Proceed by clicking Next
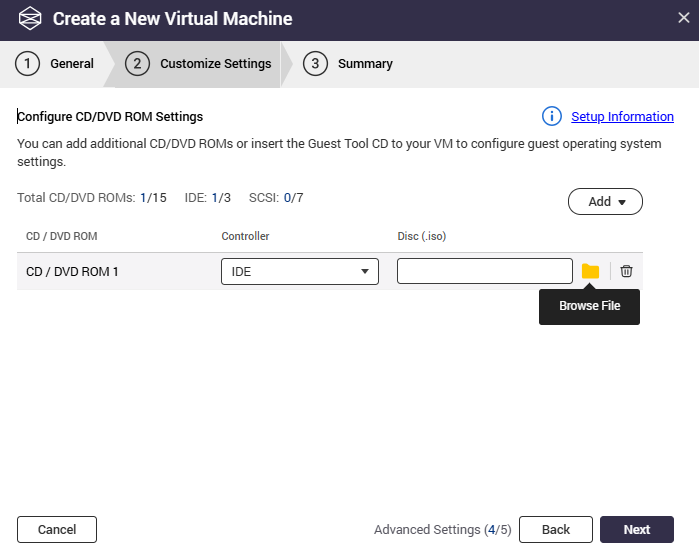The height and width of the screenshot is (553, 699). click(636, 530)
